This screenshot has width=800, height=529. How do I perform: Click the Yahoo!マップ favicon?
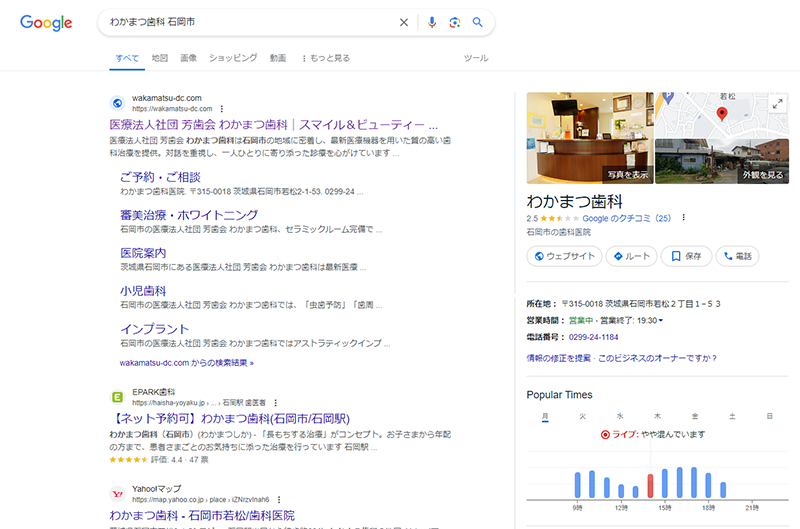click(x=117, y=494)
